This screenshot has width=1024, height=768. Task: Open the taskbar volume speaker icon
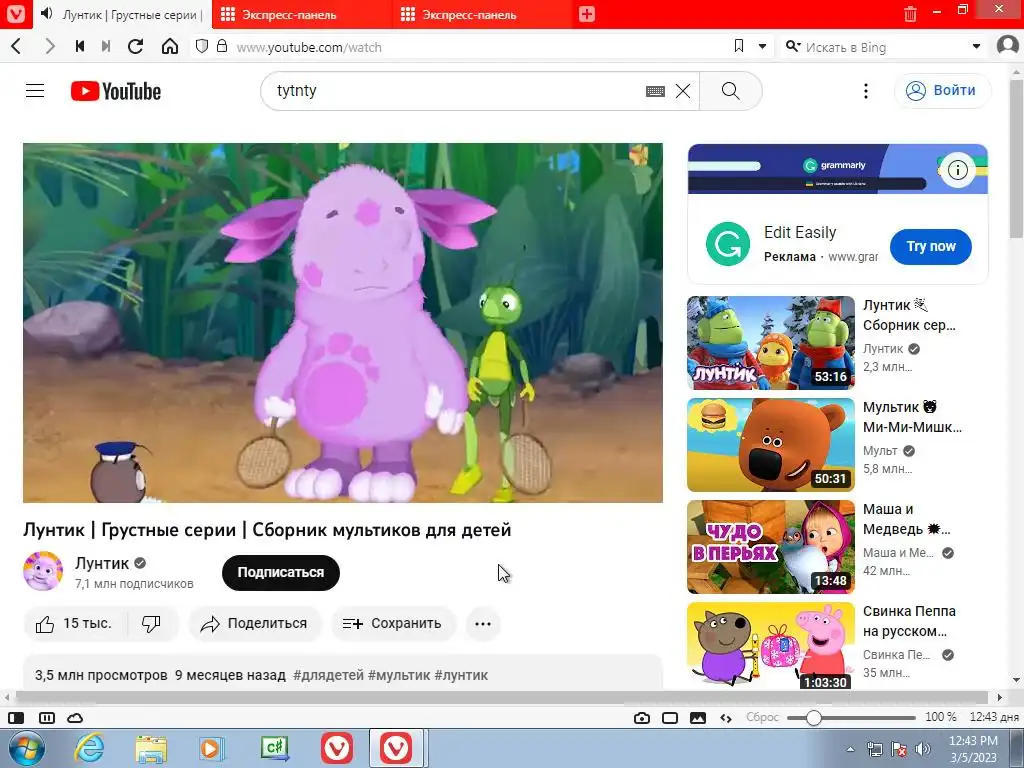pyautogui.click(x=922, y=749)
